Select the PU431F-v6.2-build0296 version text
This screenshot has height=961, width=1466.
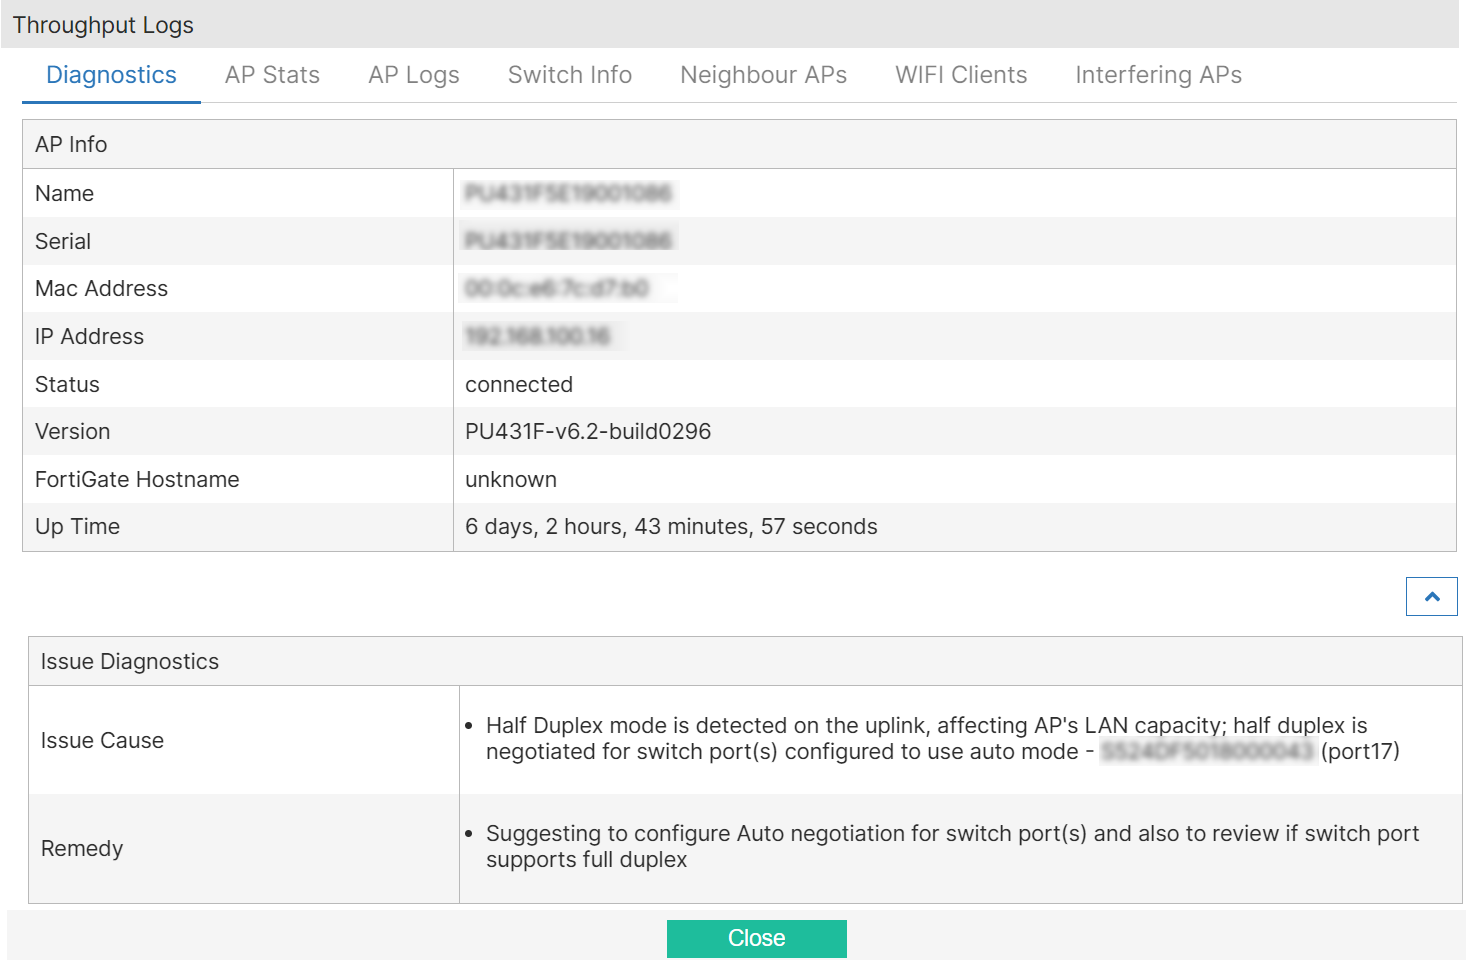(x=588, y=432)
